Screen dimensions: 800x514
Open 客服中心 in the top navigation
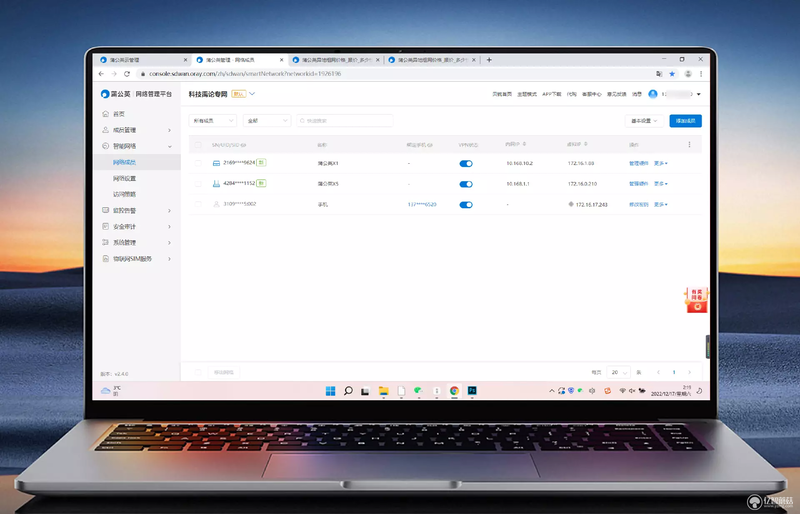coord(592,94)
